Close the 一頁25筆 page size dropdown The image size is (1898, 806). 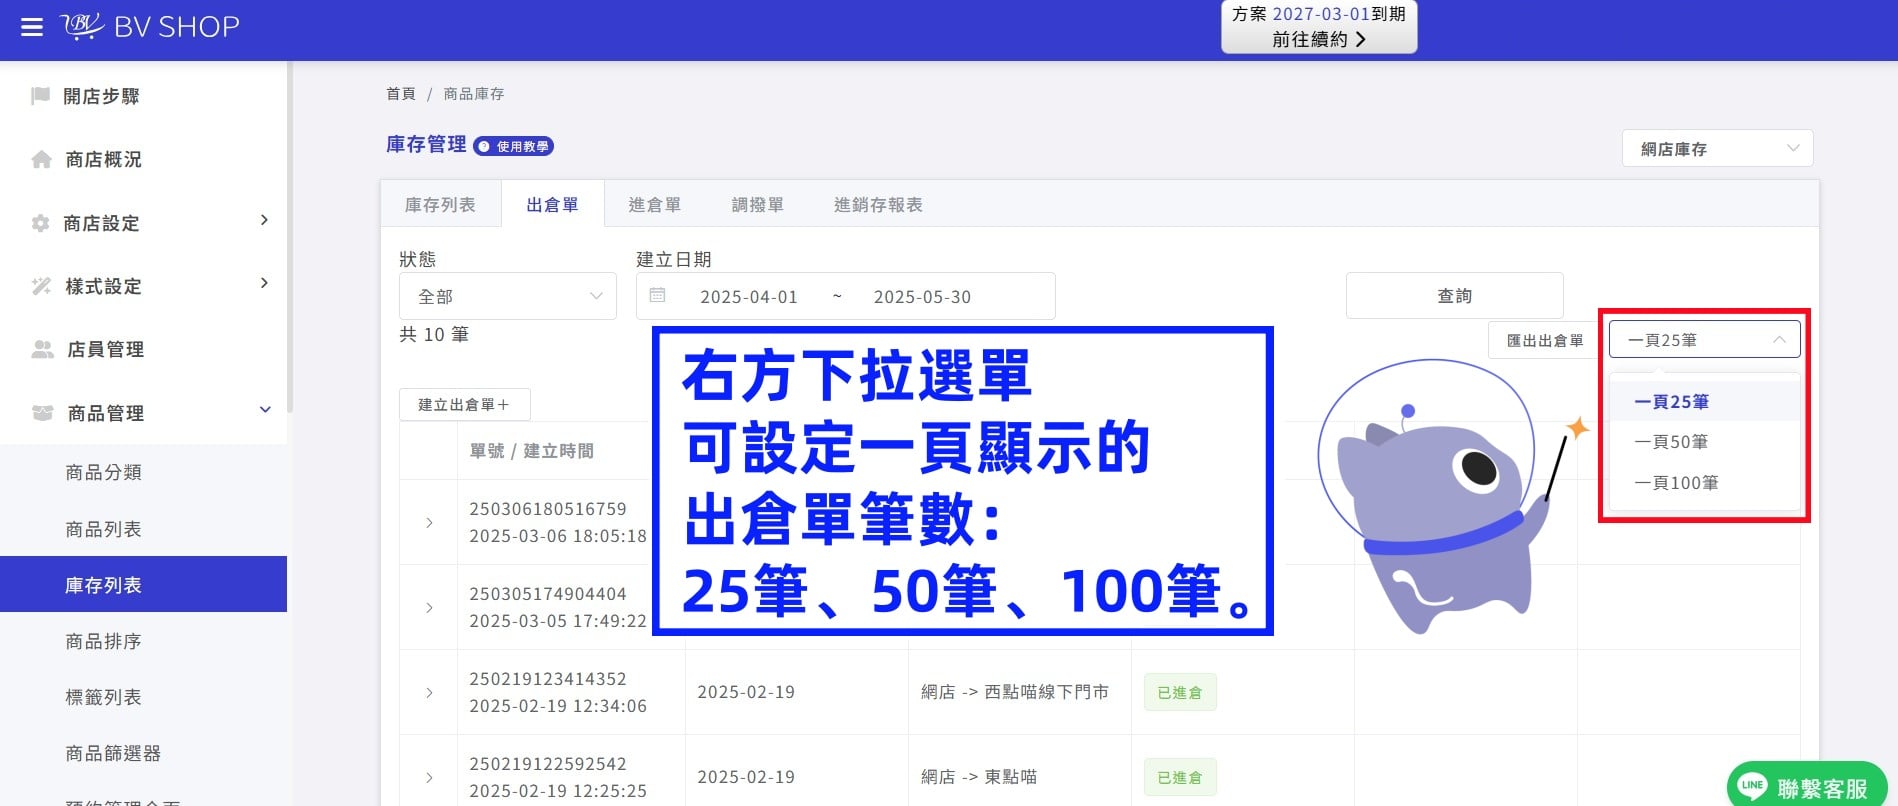(1704, 340)
